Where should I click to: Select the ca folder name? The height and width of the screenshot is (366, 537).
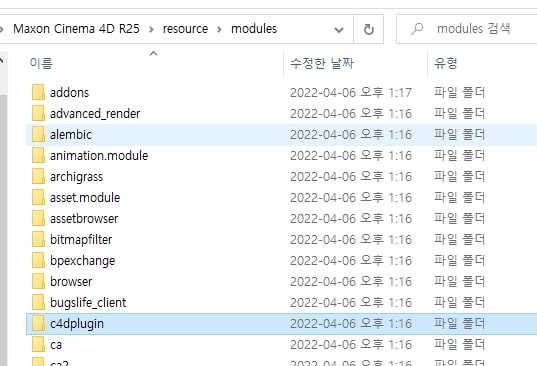(x=56, y=345)
